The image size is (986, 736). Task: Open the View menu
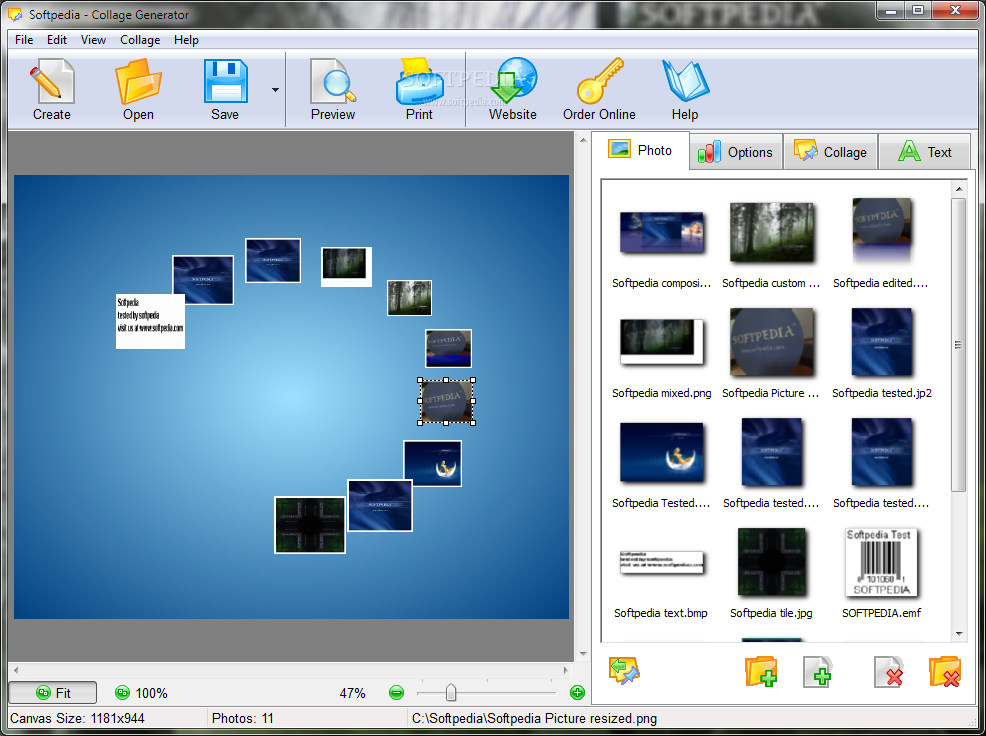point(93,40)
